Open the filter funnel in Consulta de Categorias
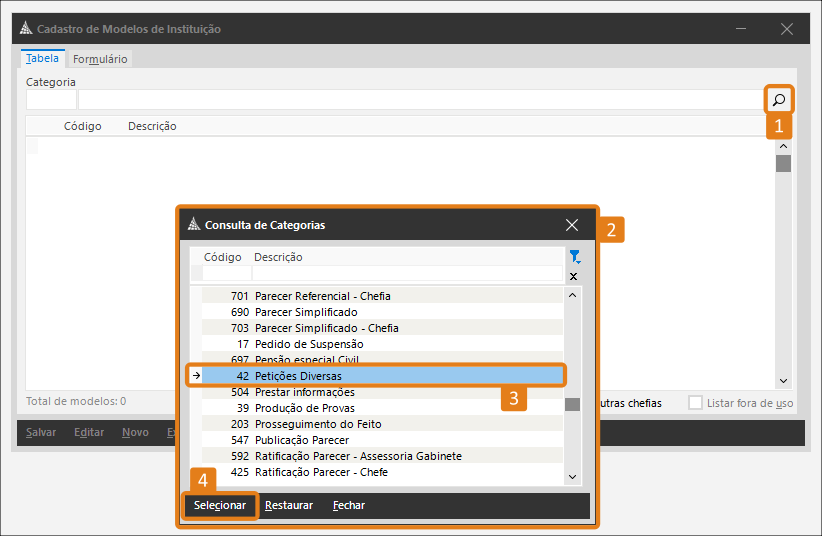Screen dimensions: 822x536 (x=573, y=257)
